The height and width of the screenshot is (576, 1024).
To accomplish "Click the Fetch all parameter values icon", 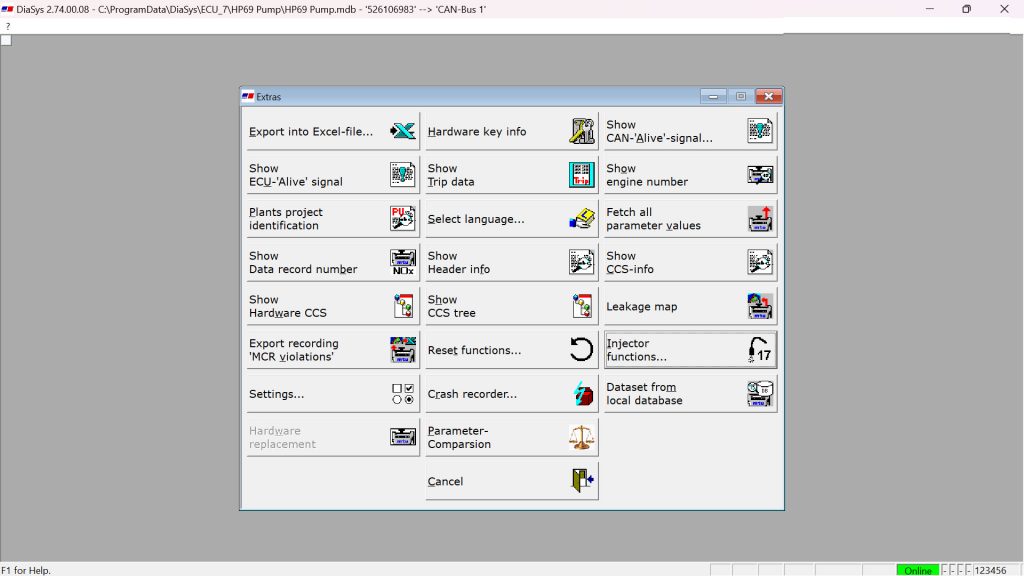I will (760, 219).
